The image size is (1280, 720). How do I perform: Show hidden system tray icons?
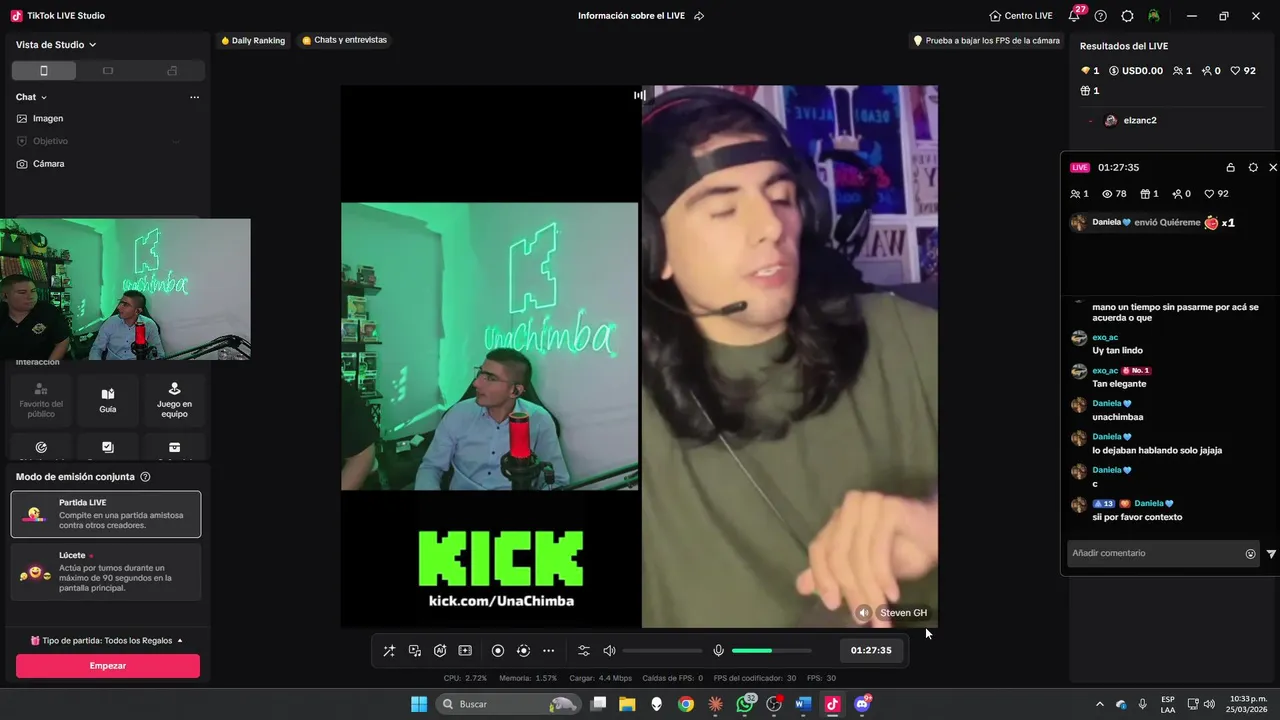(x=1100, y=704)
